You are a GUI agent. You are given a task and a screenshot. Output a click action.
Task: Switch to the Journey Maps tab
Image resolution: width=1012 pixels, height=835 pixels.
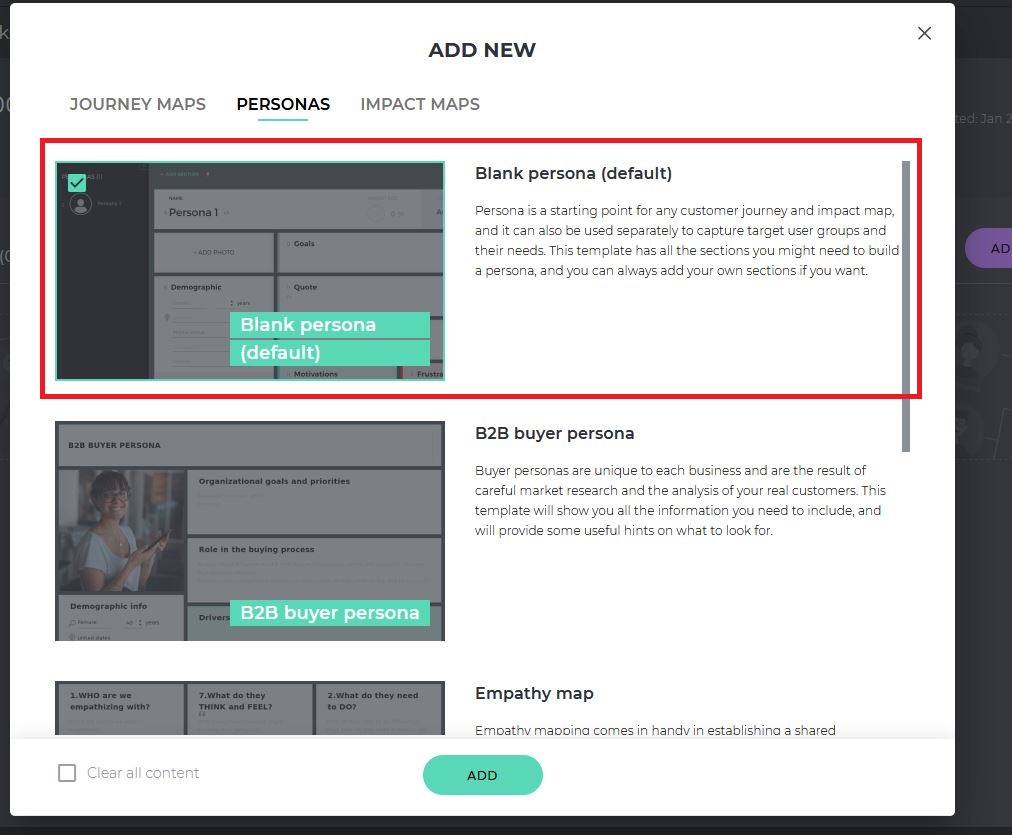[137, 104]
